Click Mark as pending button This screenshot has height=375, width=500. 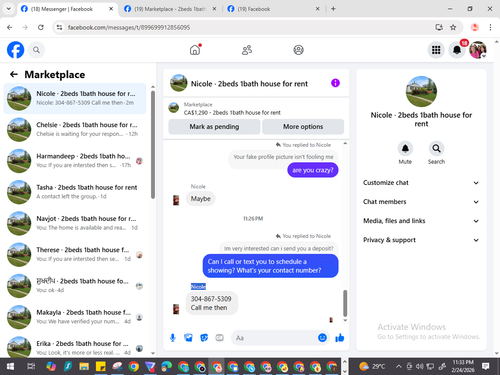[214, 127]
